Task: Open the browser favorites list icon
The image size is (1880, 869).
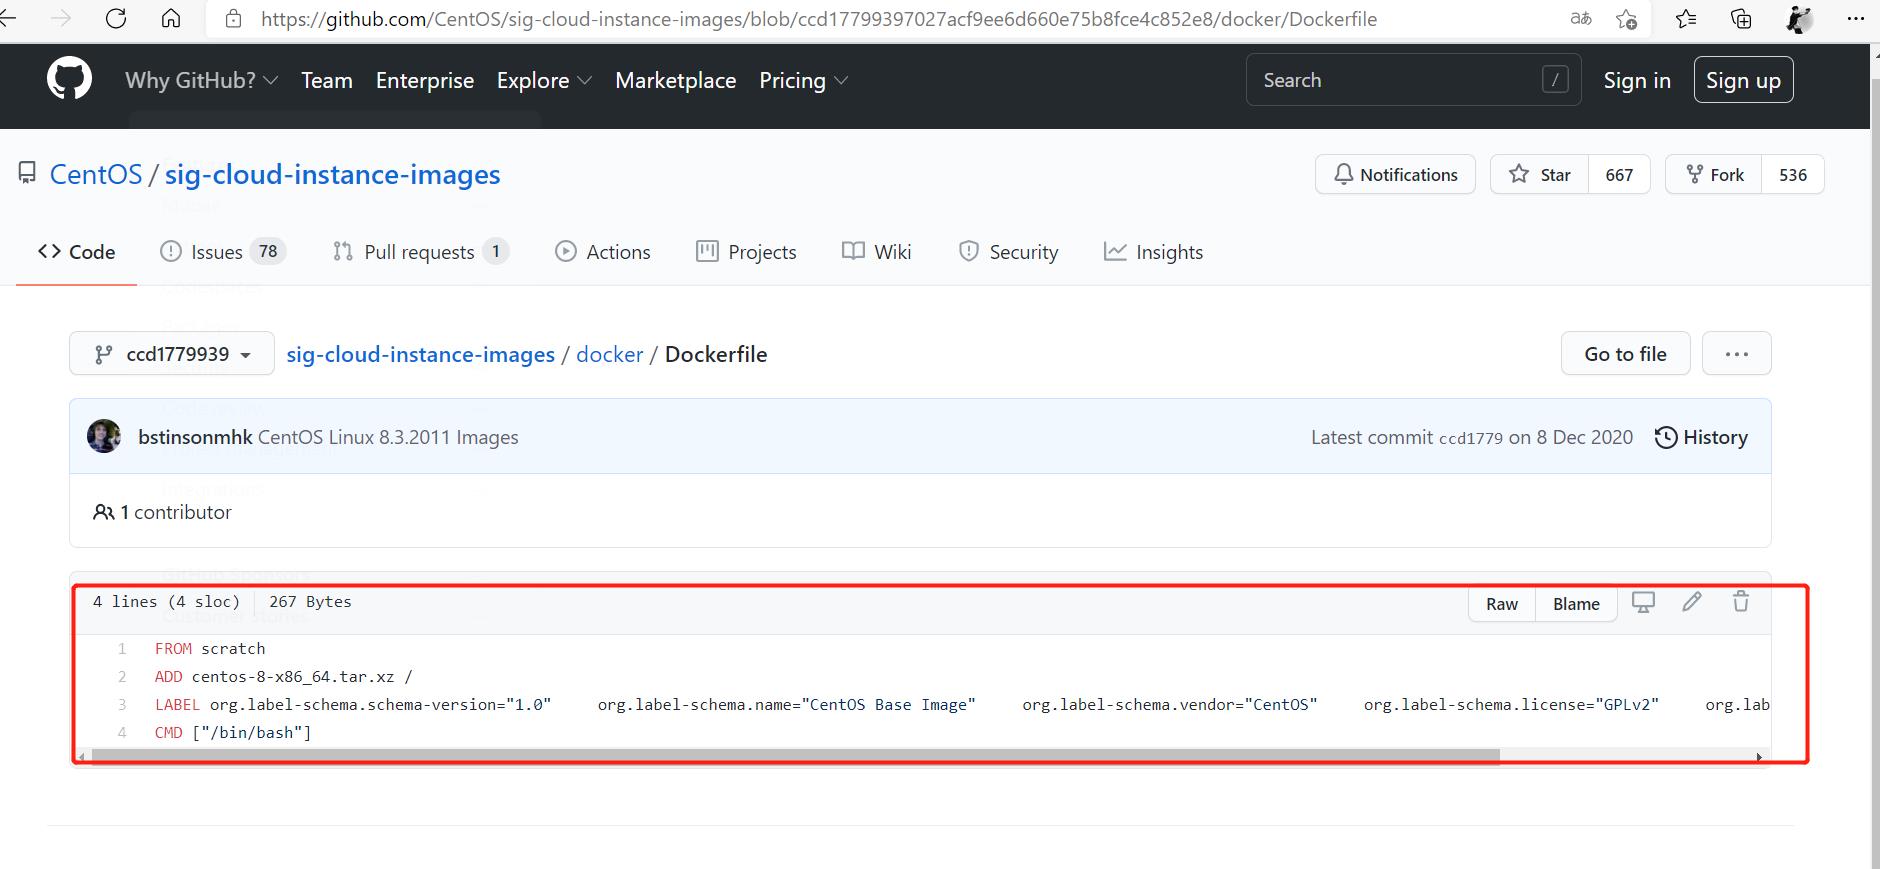Action: 1686,18
